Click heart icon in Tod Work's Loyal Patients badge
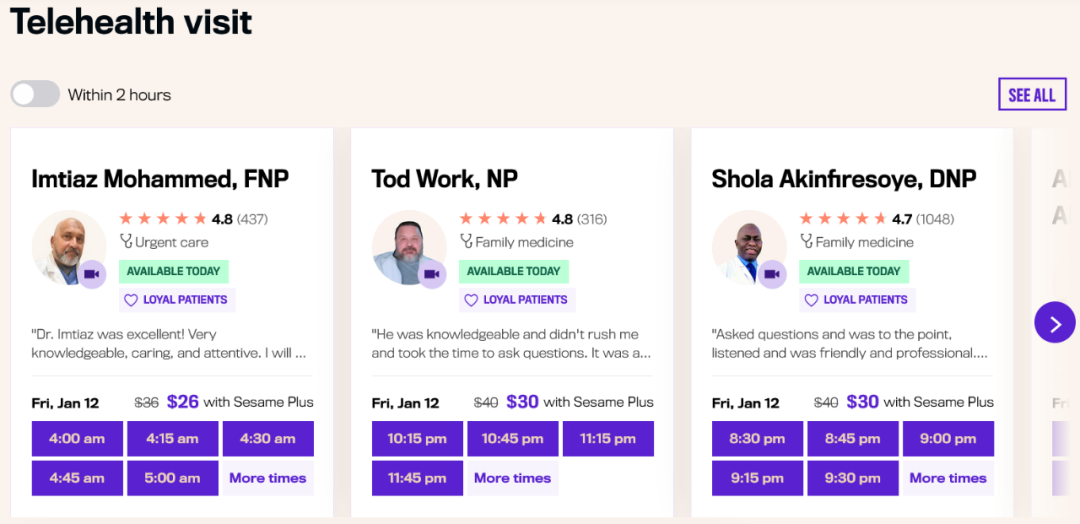The width and height of the screenshot is (1080, 524). 471,300
